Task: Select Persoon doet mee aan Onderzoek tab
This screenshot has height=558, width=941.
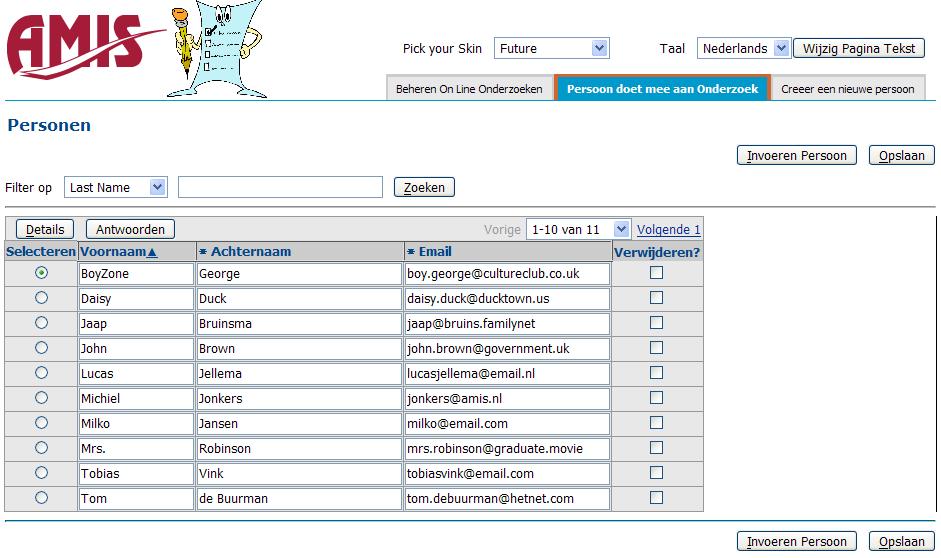Action: pos(662,89)
